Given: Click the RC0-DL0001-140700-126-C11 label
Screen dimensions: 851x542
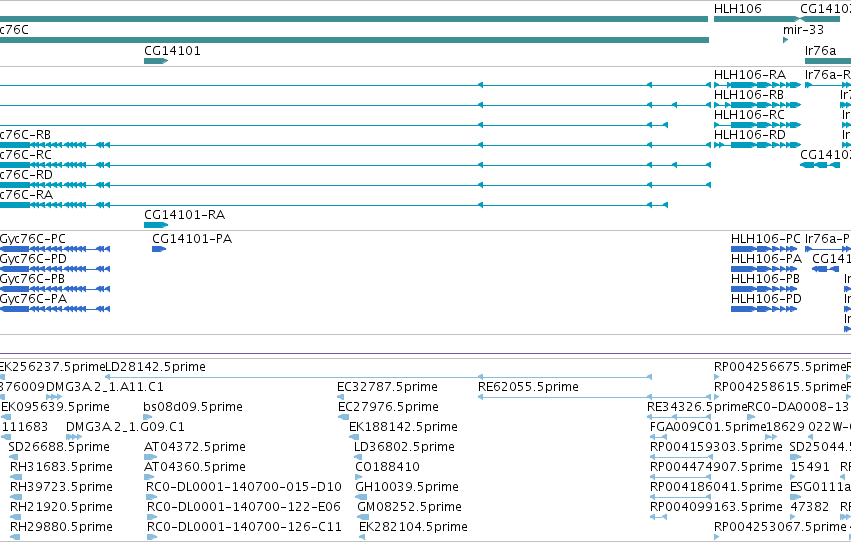Looking at the screenshot, I should click(x=244, y=527).
